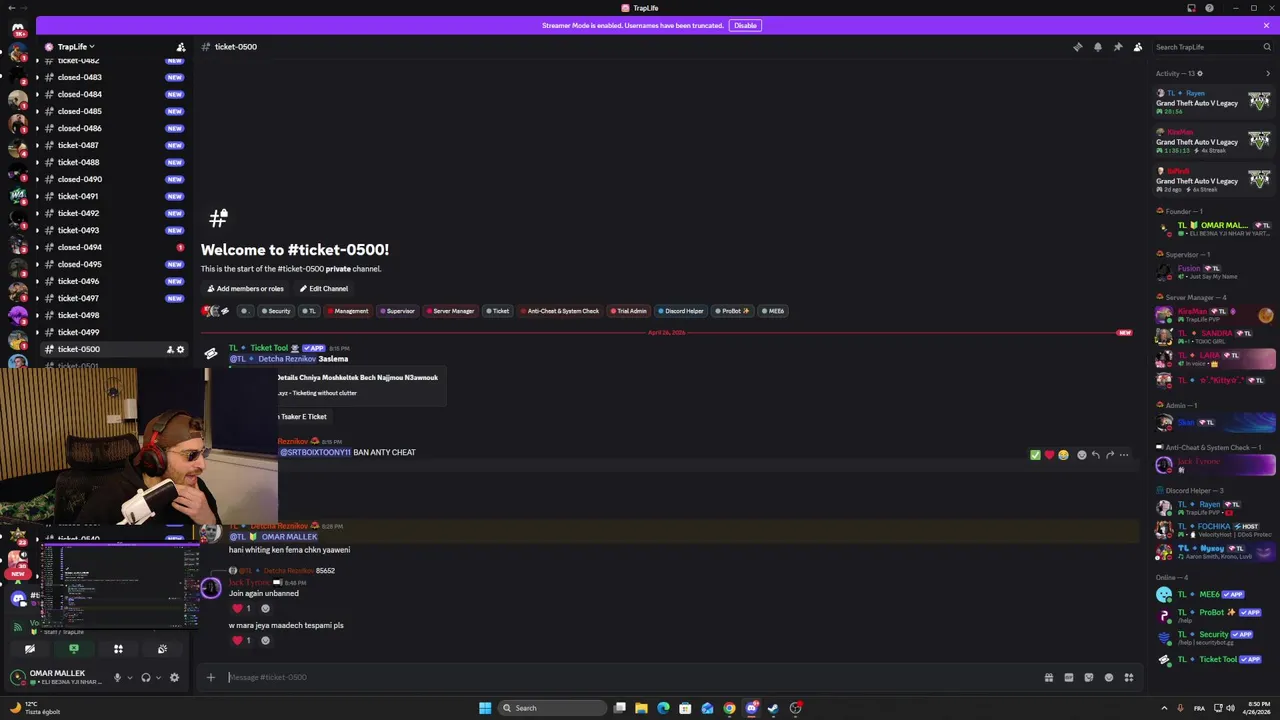Open notification settings bell icon
Image resolution: width=1280 pixels, height=720 pixels.
click(1098, 47)
